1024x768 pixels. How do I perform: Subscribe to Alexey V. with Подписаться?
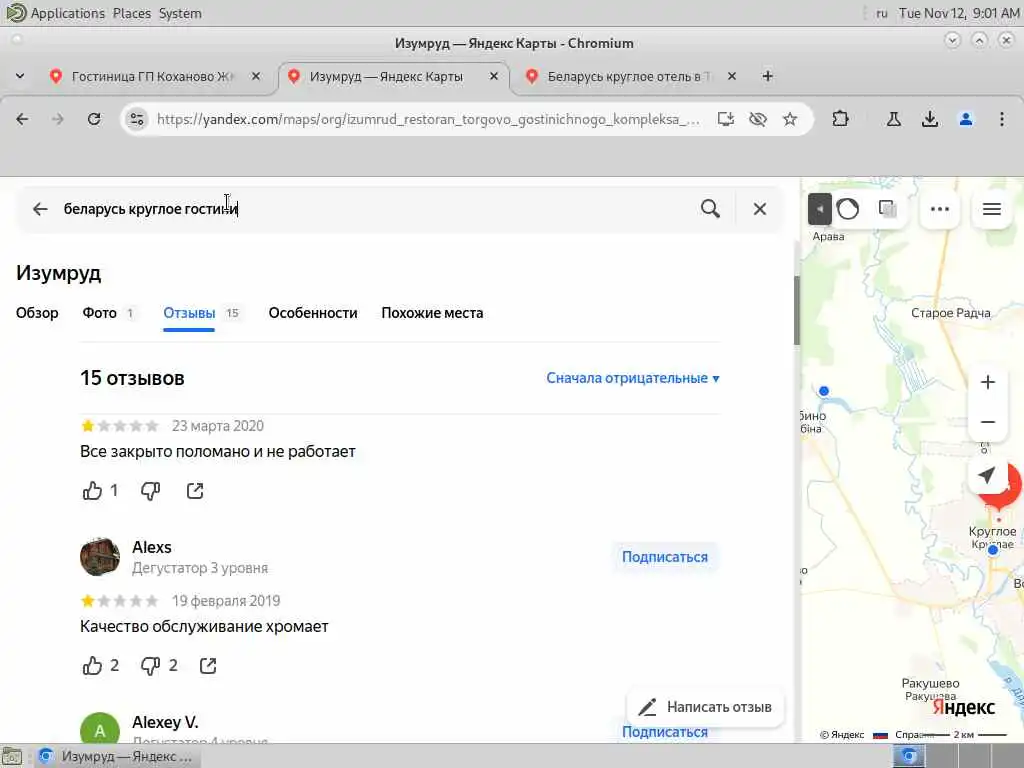[665, 732]
